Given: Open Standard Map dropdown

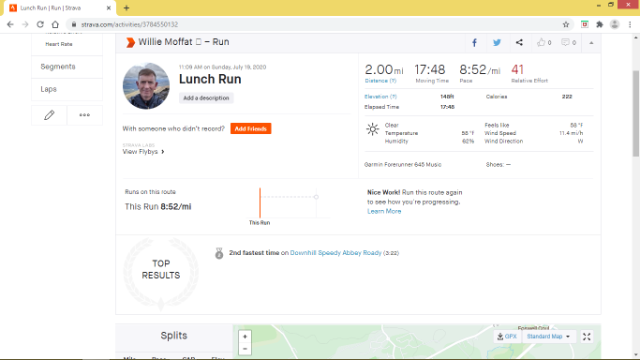Looking at the screenshot, I should [548, 337].
